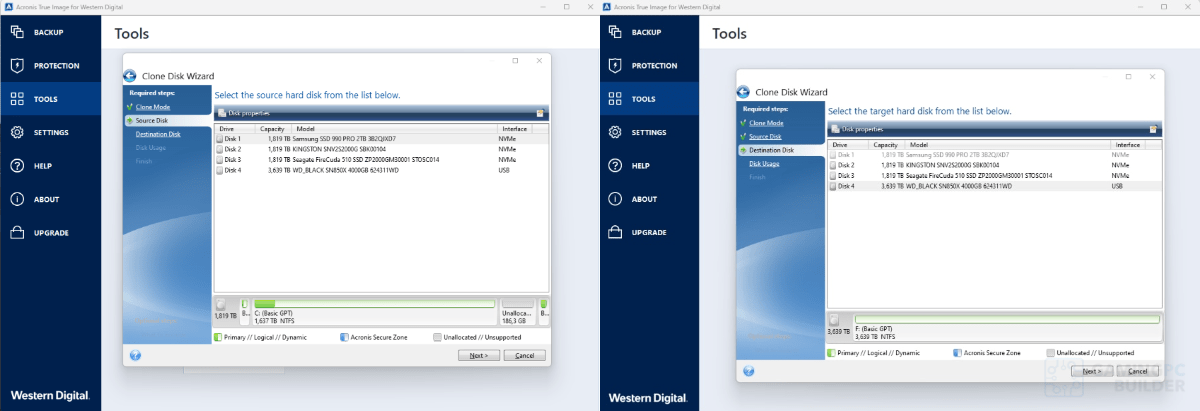This screenshot has height=411, width=1200.
Task: Click Disk properties in the target-disk wizard
Action: [x=857, y=129]
